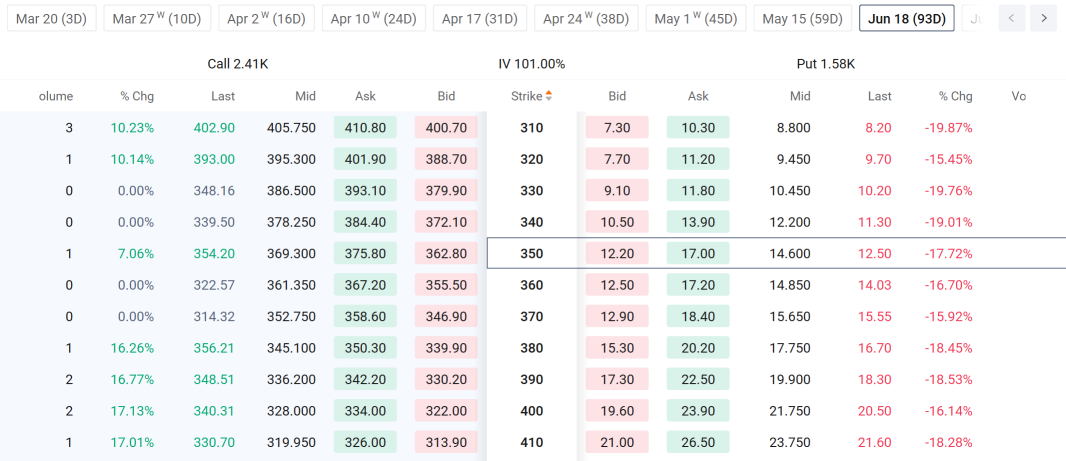
Task: Select the Apr 2 W (16D) expiration tab
Action: 266,18
